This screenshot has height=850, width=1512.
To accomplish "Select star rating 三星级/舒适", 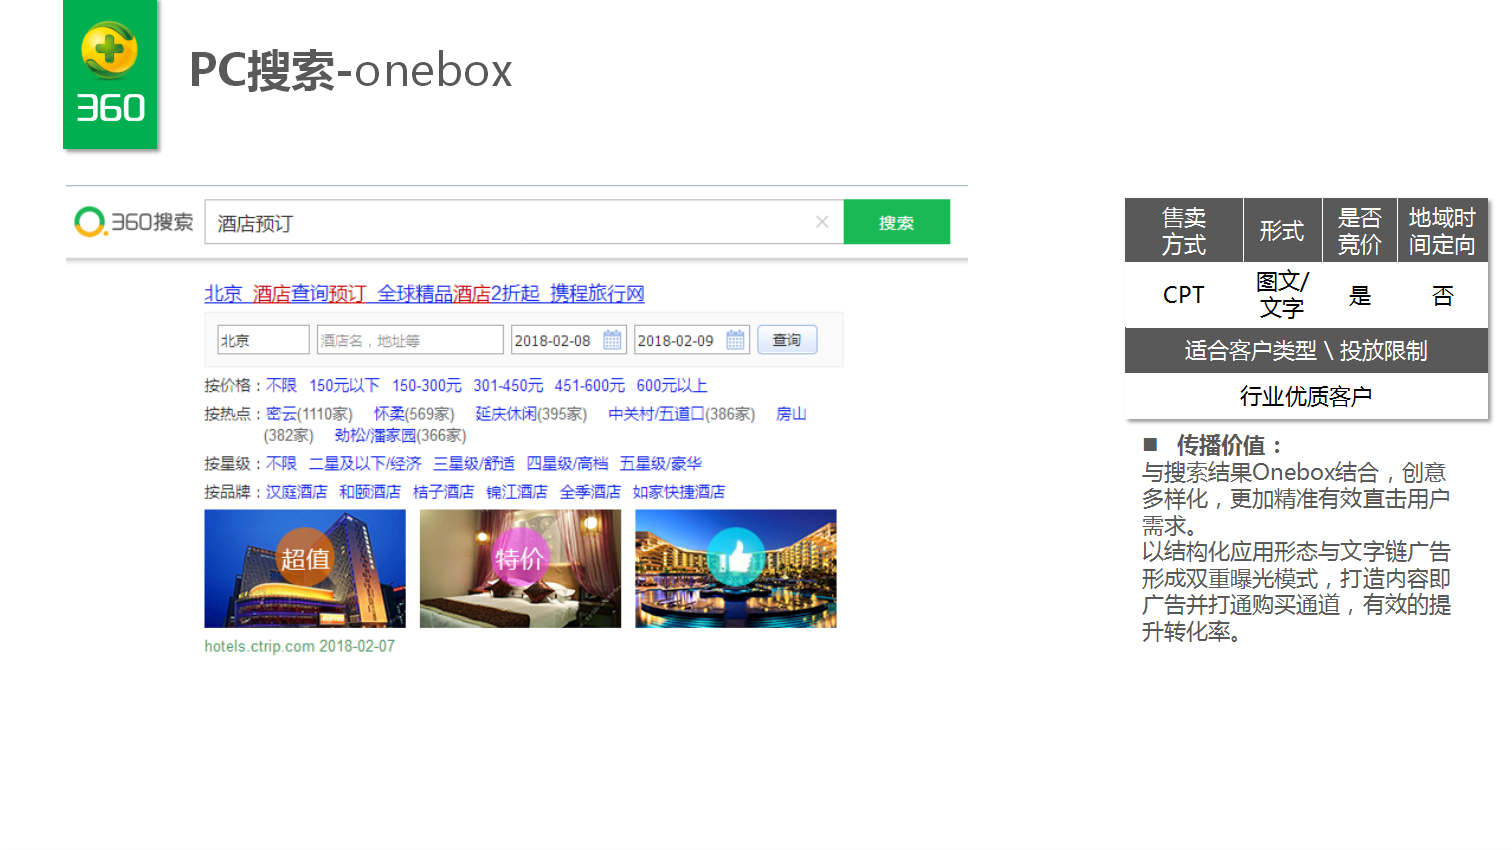I will (x=474, y=464).
